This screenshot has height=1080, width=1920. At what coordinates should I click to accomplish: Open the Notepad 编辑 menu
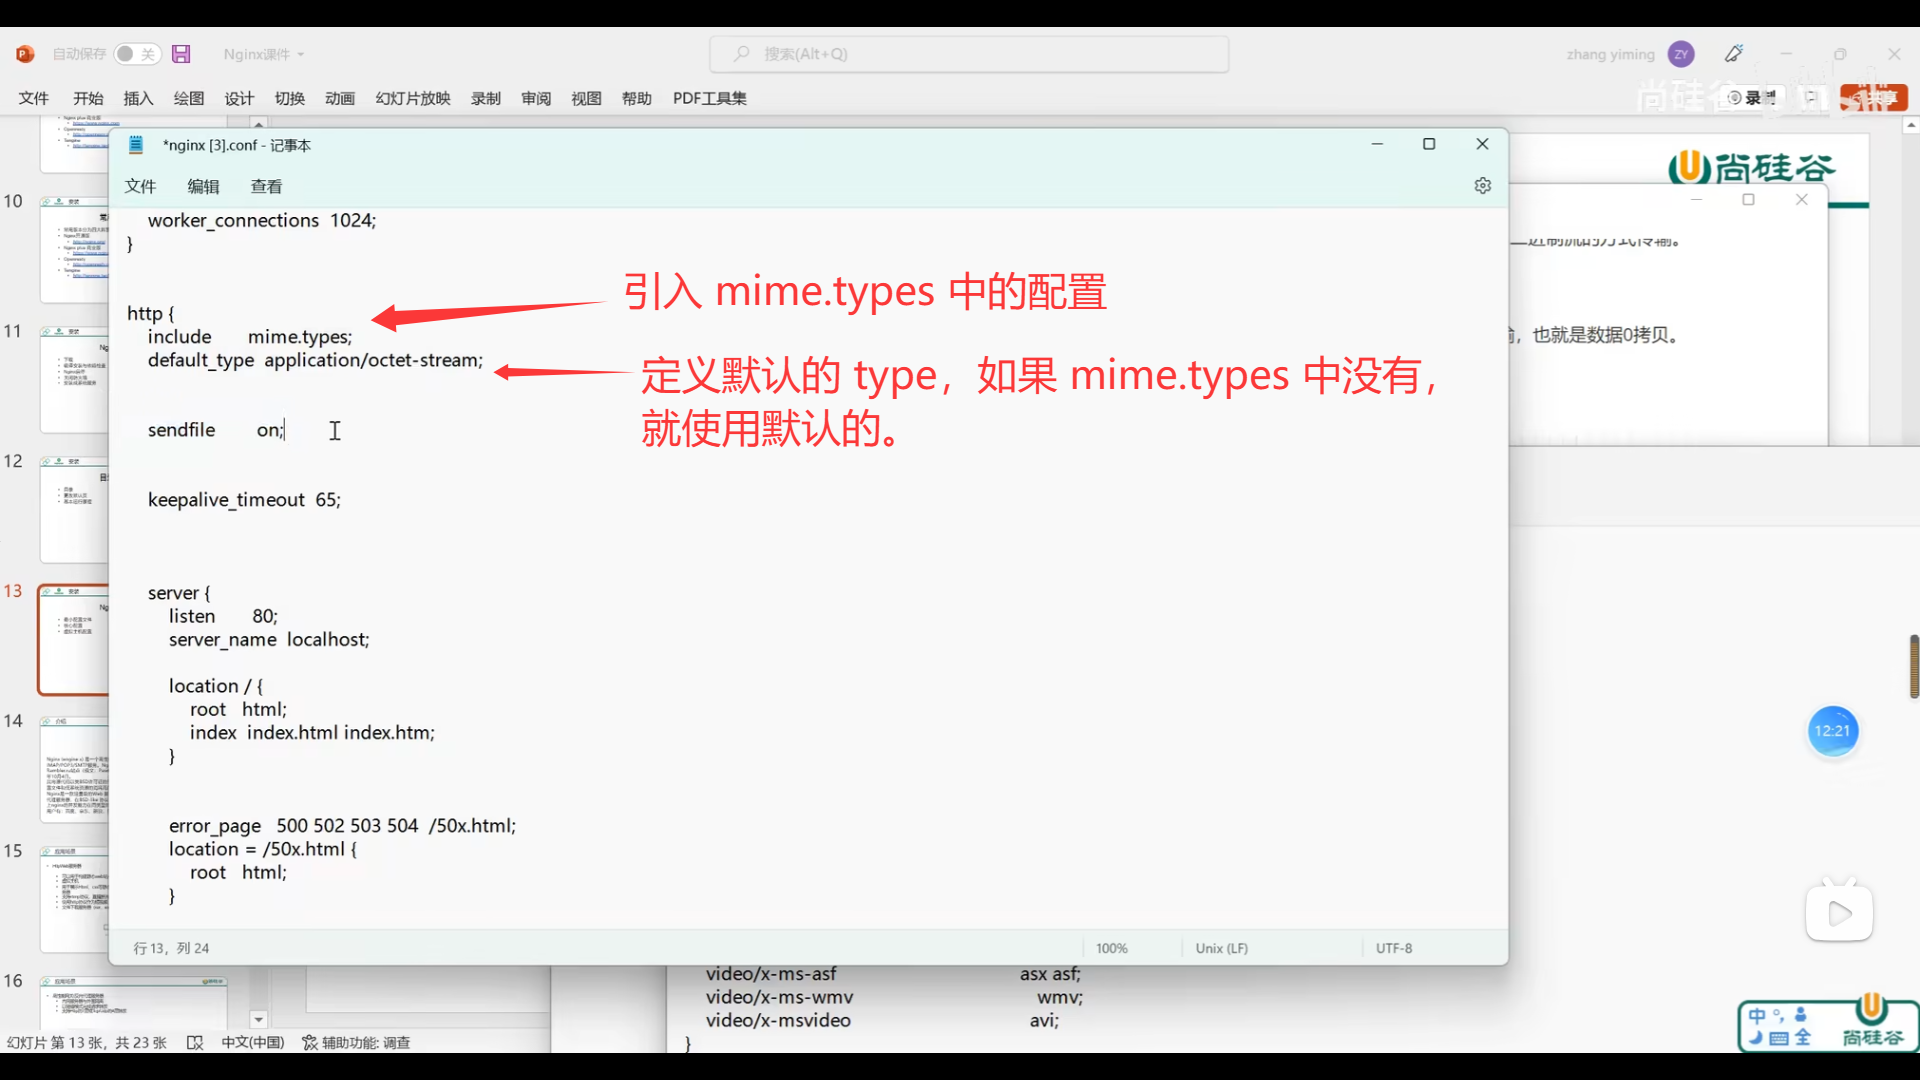pos(203,187)
